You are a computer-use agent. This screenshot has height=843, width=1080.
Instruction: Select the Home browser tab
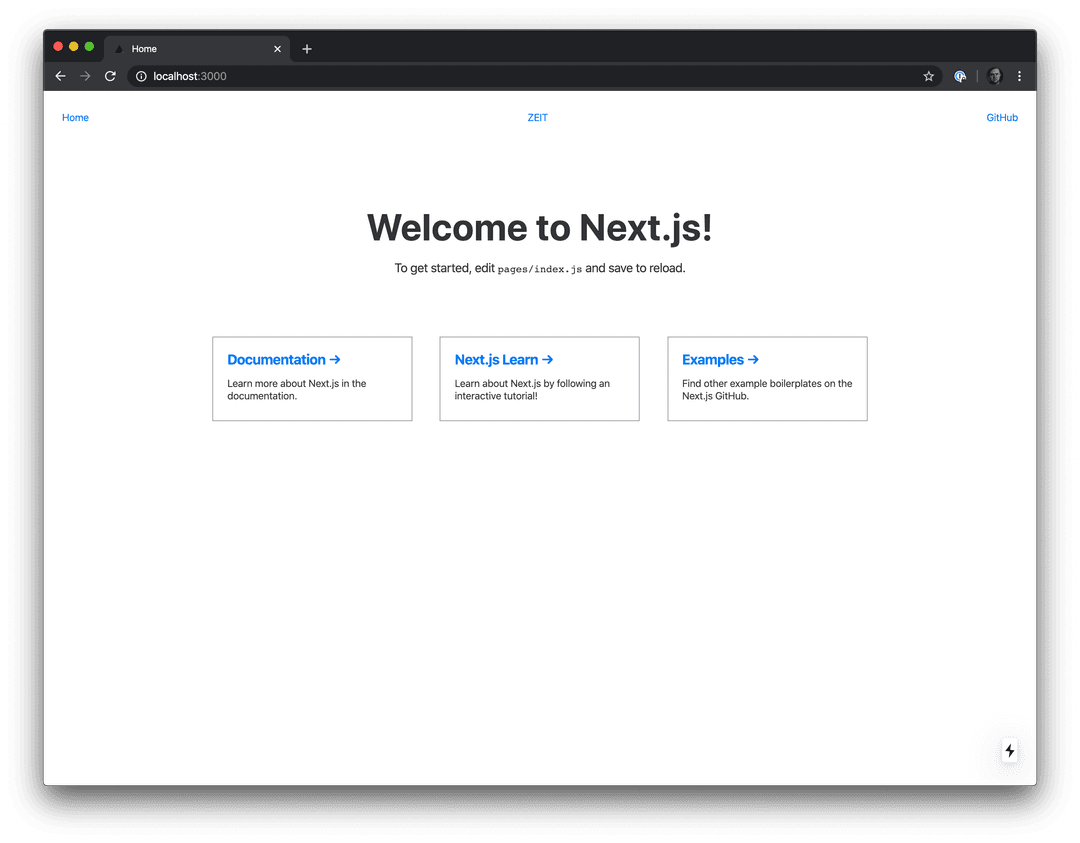(x=180, y=48)
